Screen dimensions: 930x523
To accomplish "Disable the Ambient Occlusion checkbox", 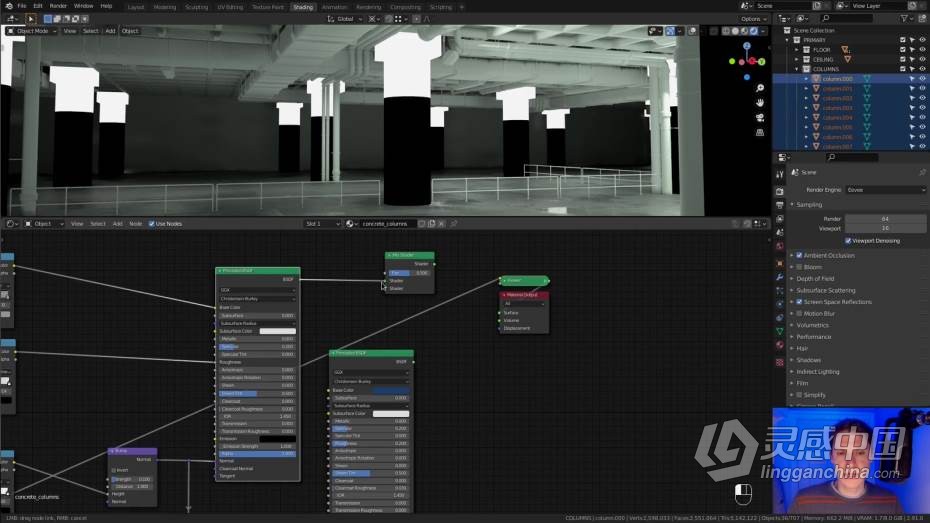I will [799, 255].
